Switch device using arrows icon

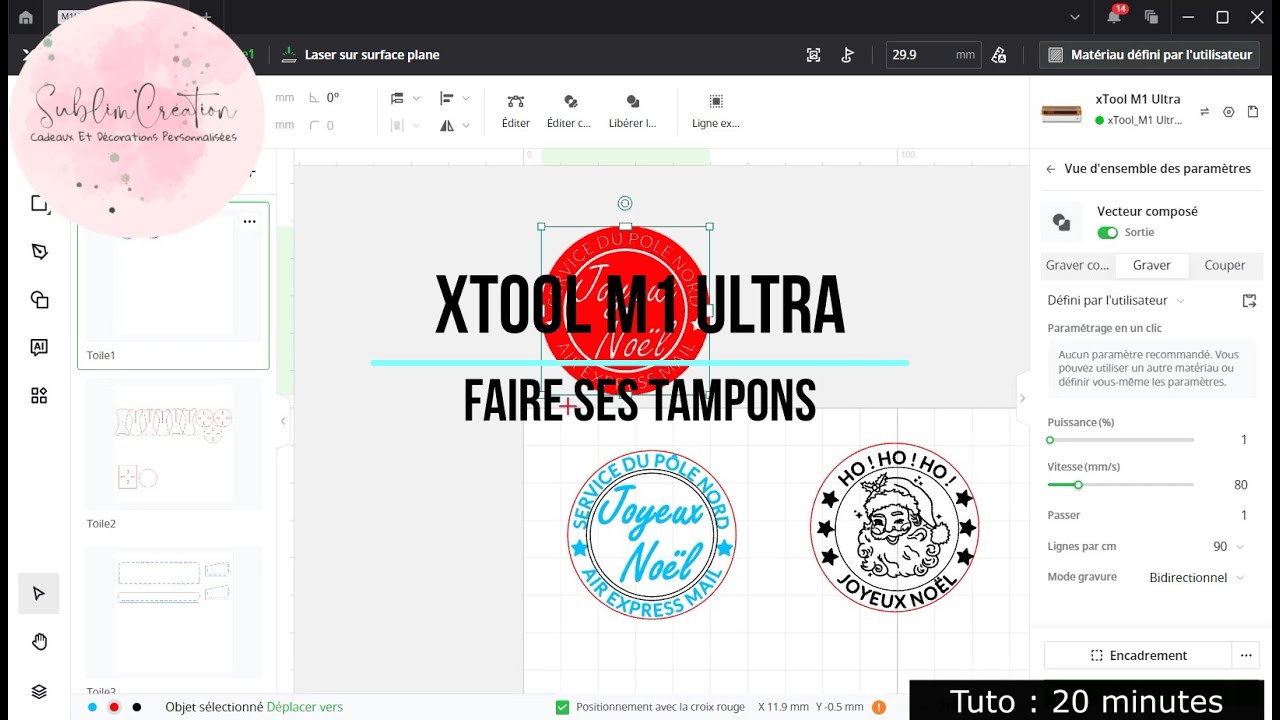(1204, 112)
